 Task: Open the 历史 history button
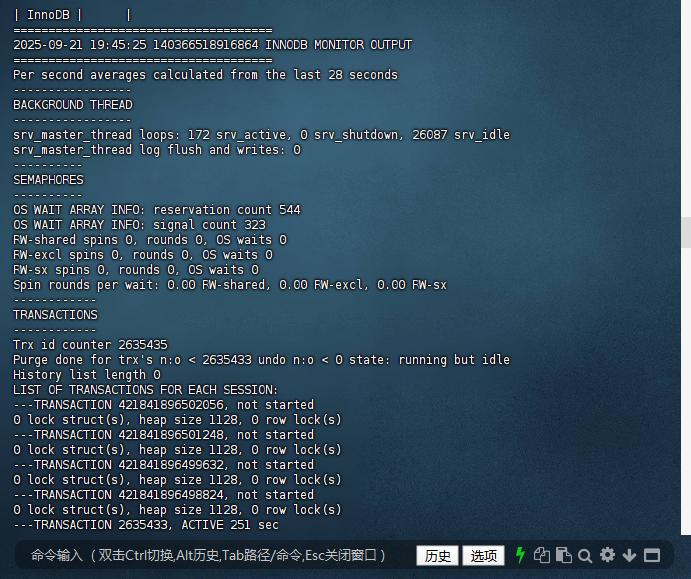pyautogui.click(x=438, y=556)
